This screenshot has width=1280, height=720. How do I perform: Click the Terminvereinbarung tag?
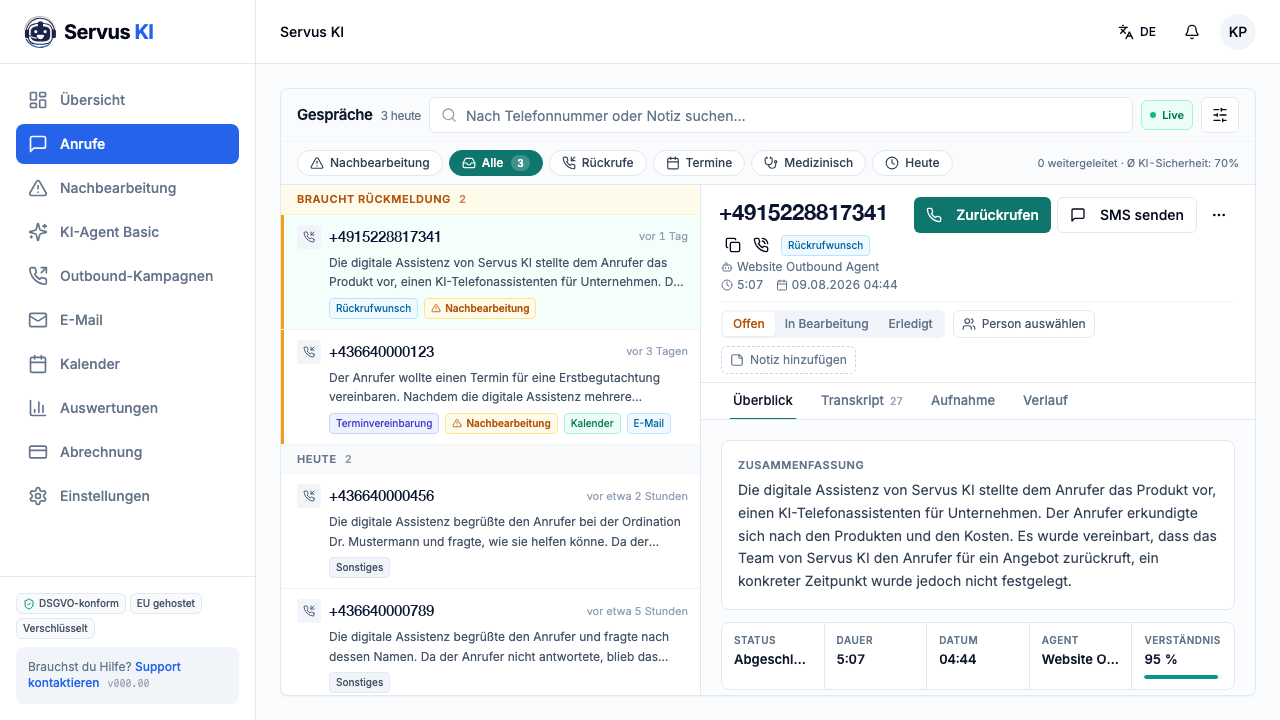[x=384, y=423]
